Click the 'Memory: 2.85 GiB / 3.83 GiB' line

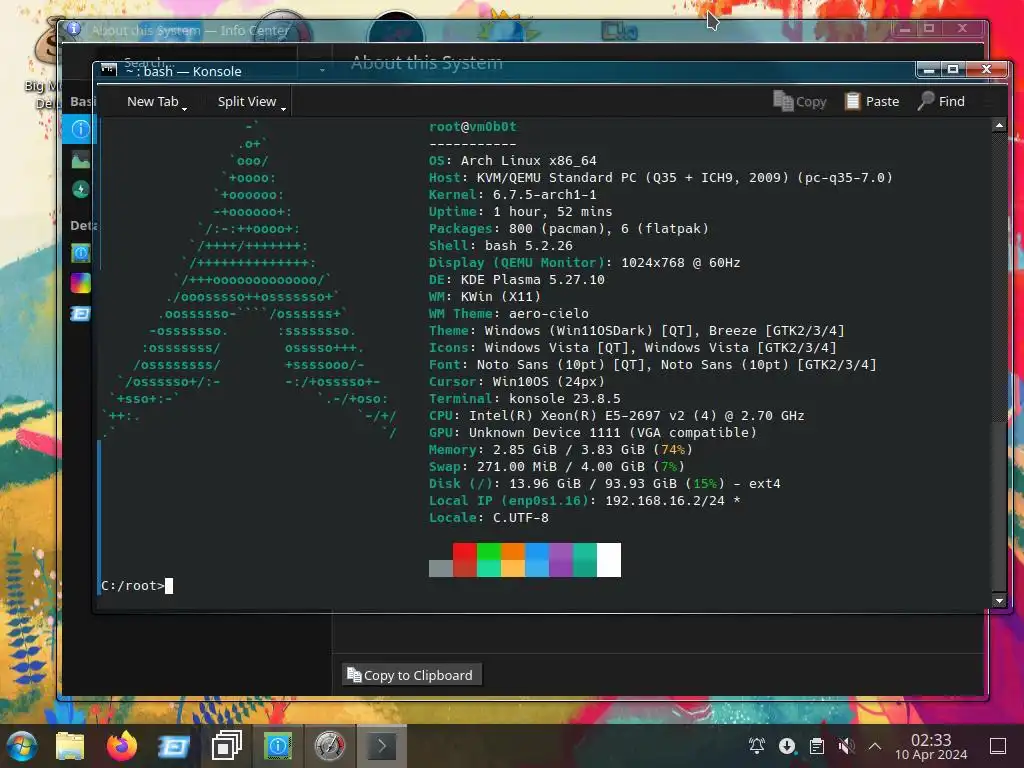[560, 449]
